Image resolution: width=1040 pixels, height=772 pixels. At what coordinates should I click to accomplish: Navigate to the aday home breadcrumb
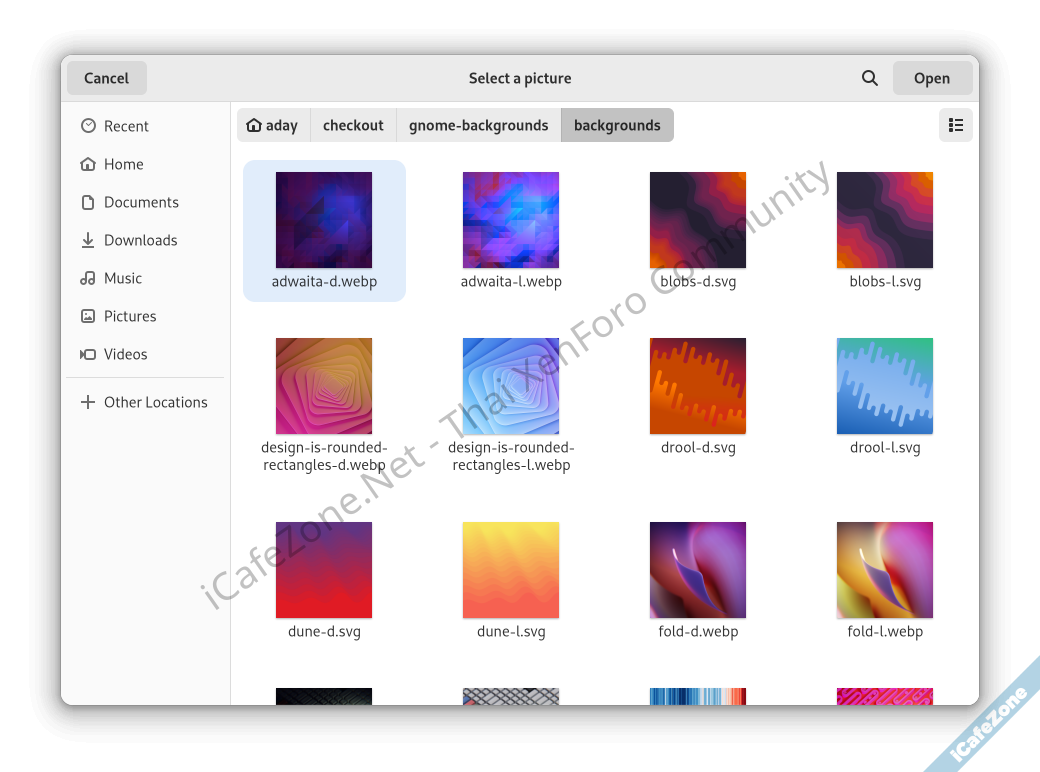pyautogui.click(x=273, y=125)
